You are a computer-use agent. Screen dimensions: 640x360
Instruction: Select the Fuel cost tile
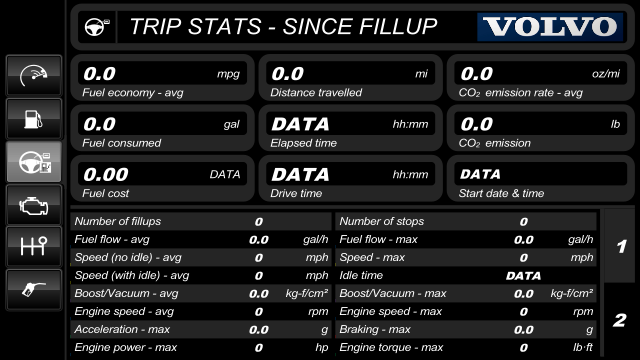tap(162, 178)
